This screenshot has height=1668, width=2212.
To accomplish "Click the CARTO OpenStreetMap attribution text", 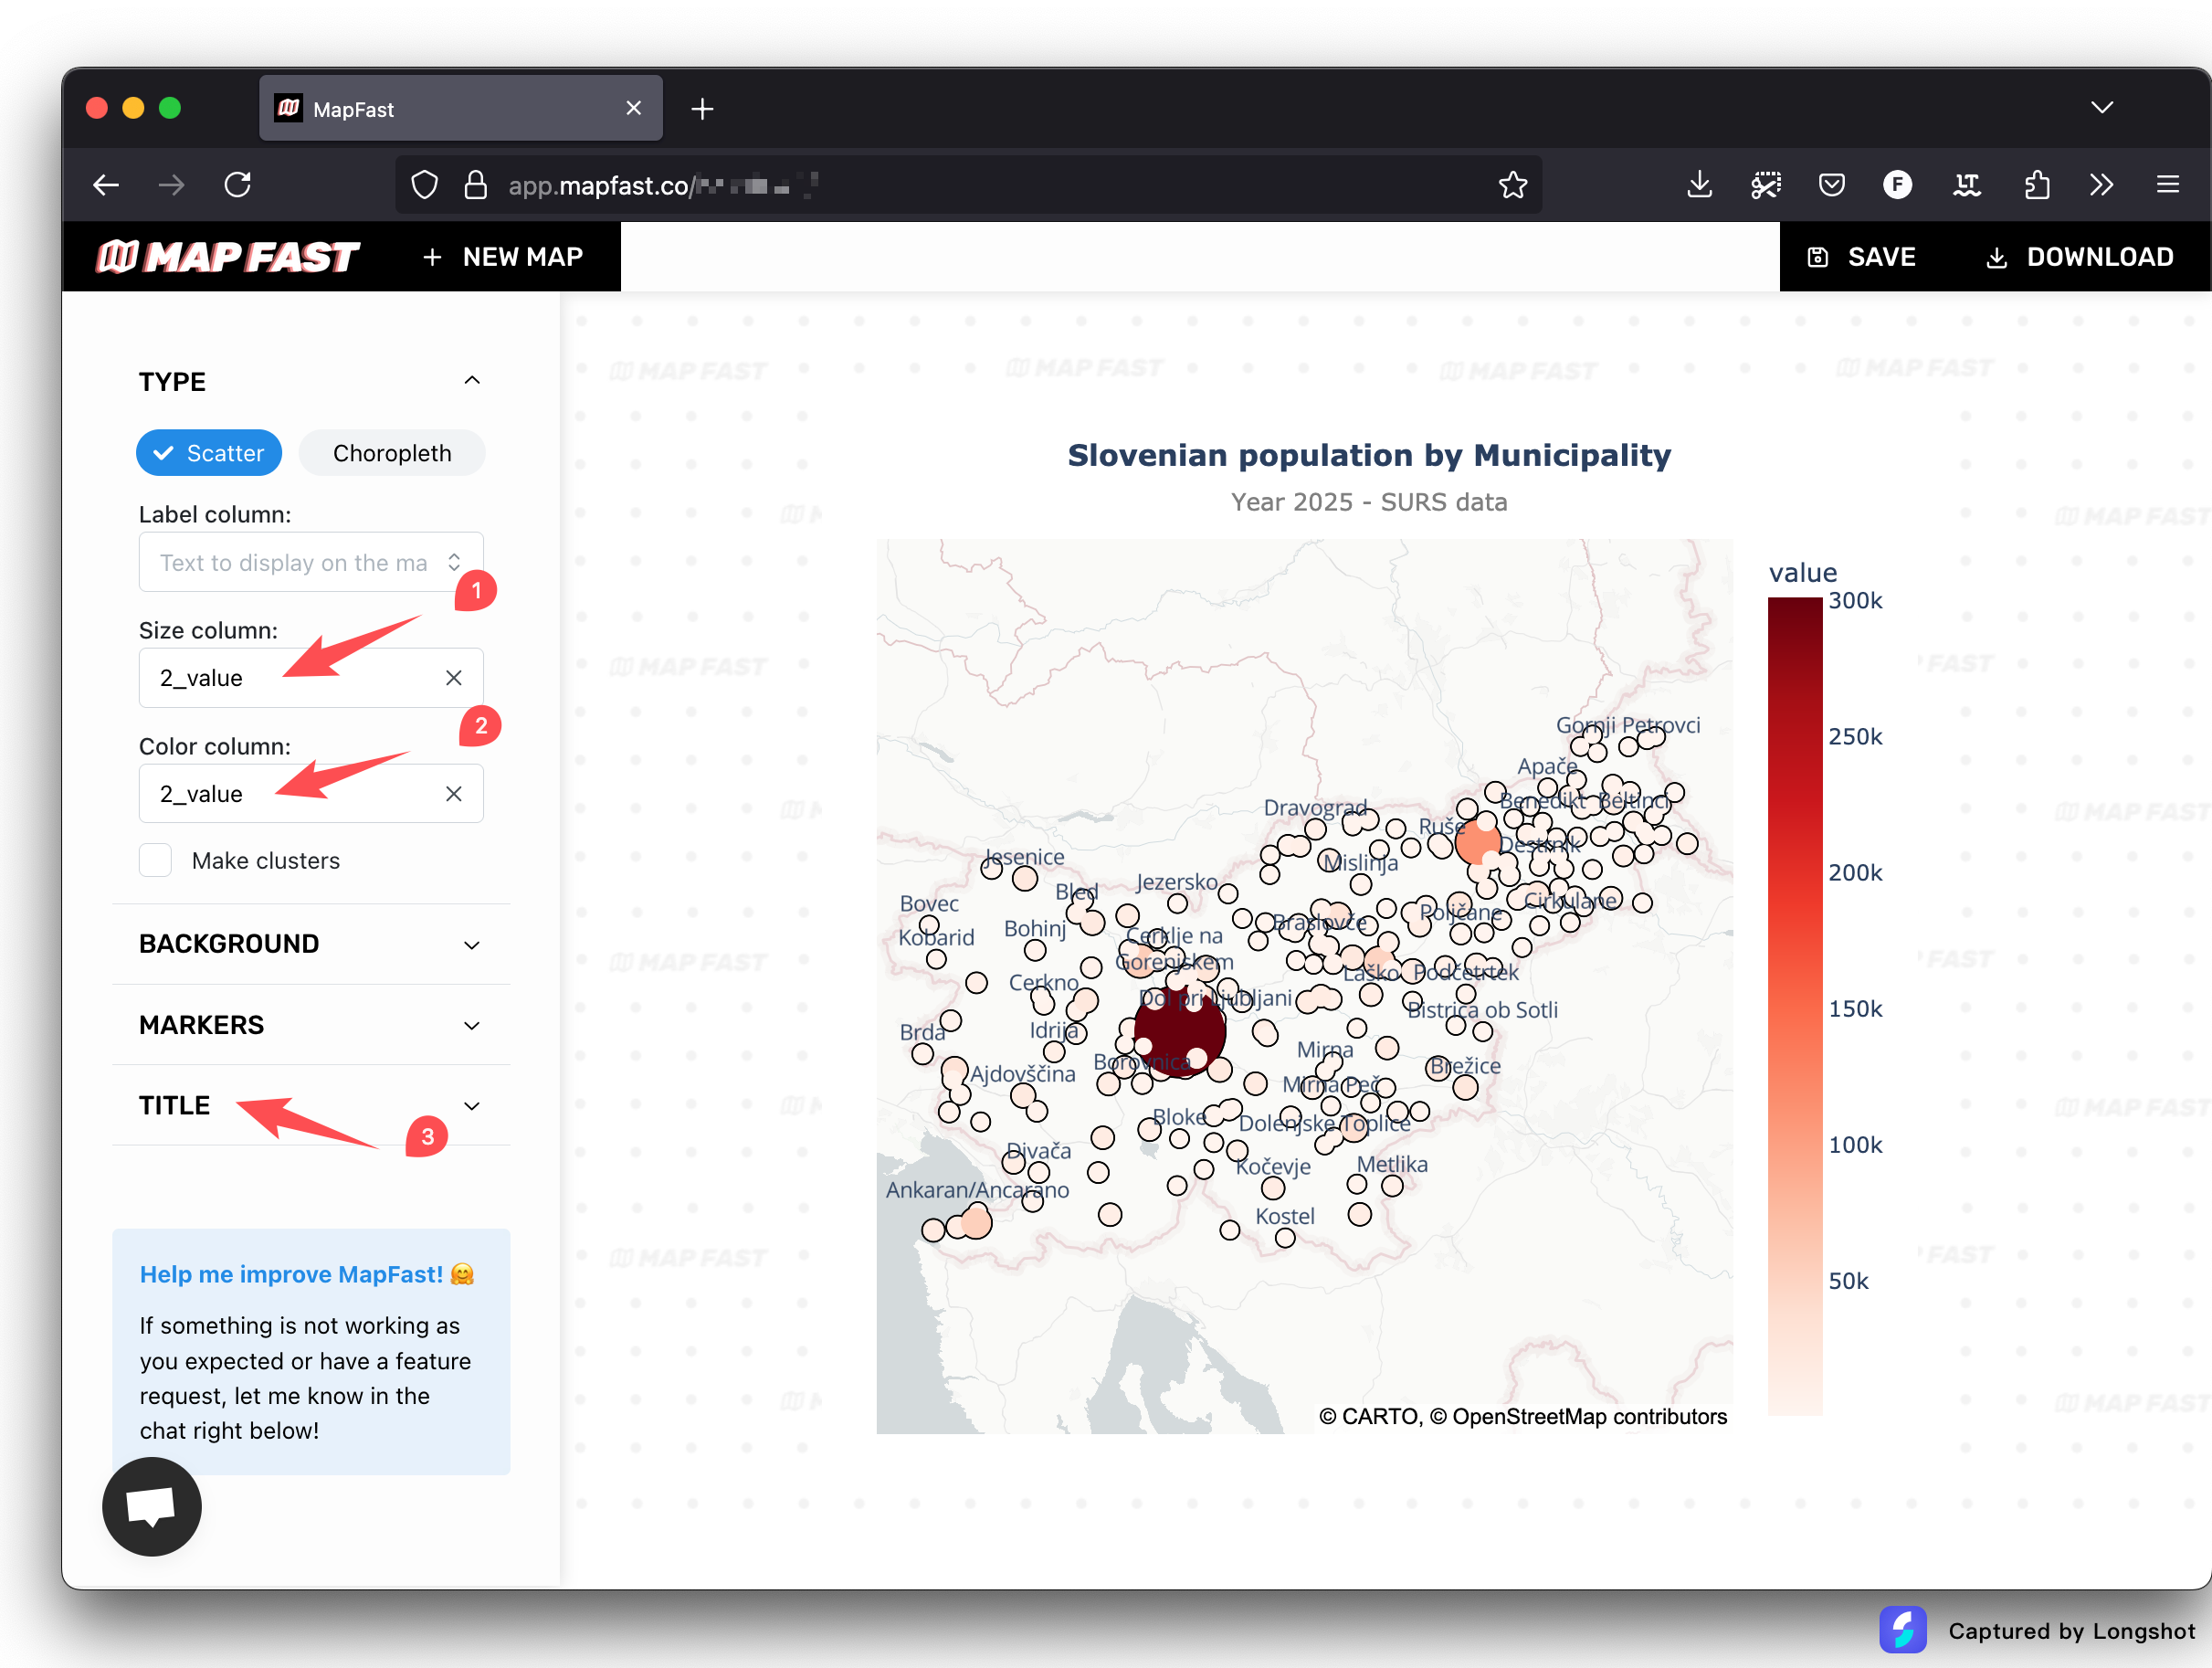I will (x=1522, y=1417).
